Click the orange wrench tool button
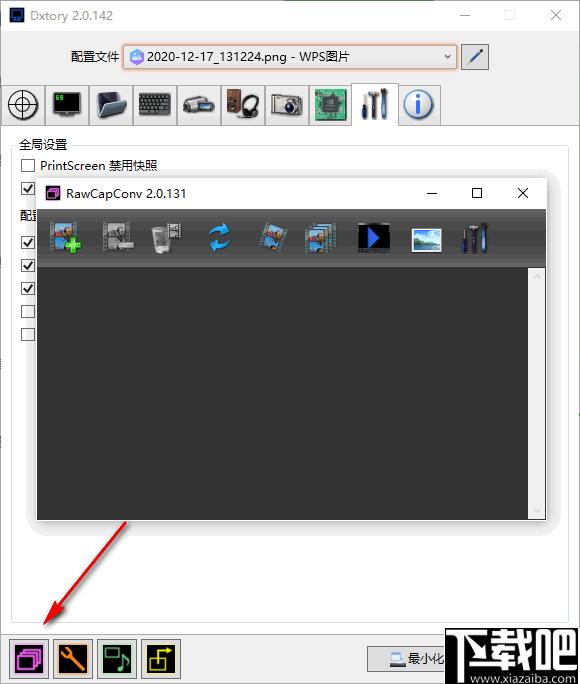580x684 pixels. (73, 659)
